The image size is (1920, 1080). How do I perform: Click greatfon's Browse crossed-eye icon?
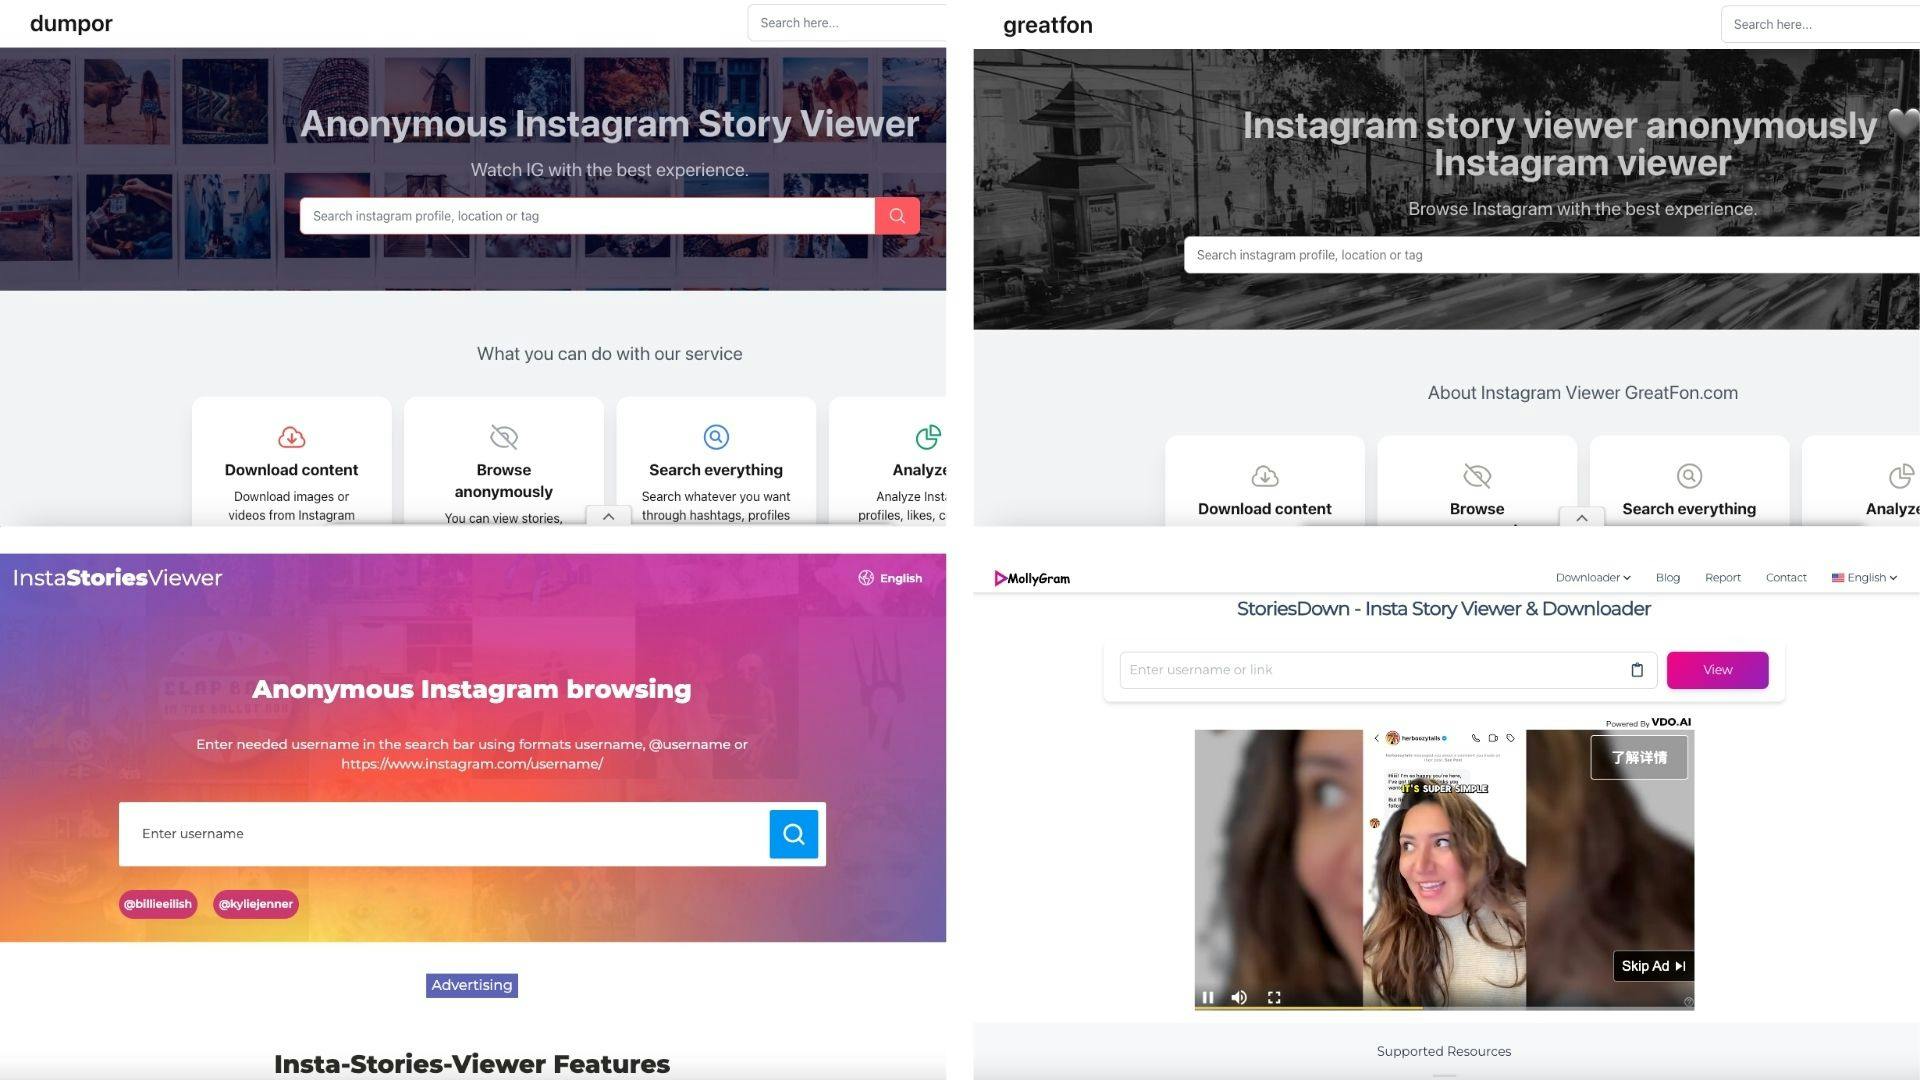click(1477, 476)
